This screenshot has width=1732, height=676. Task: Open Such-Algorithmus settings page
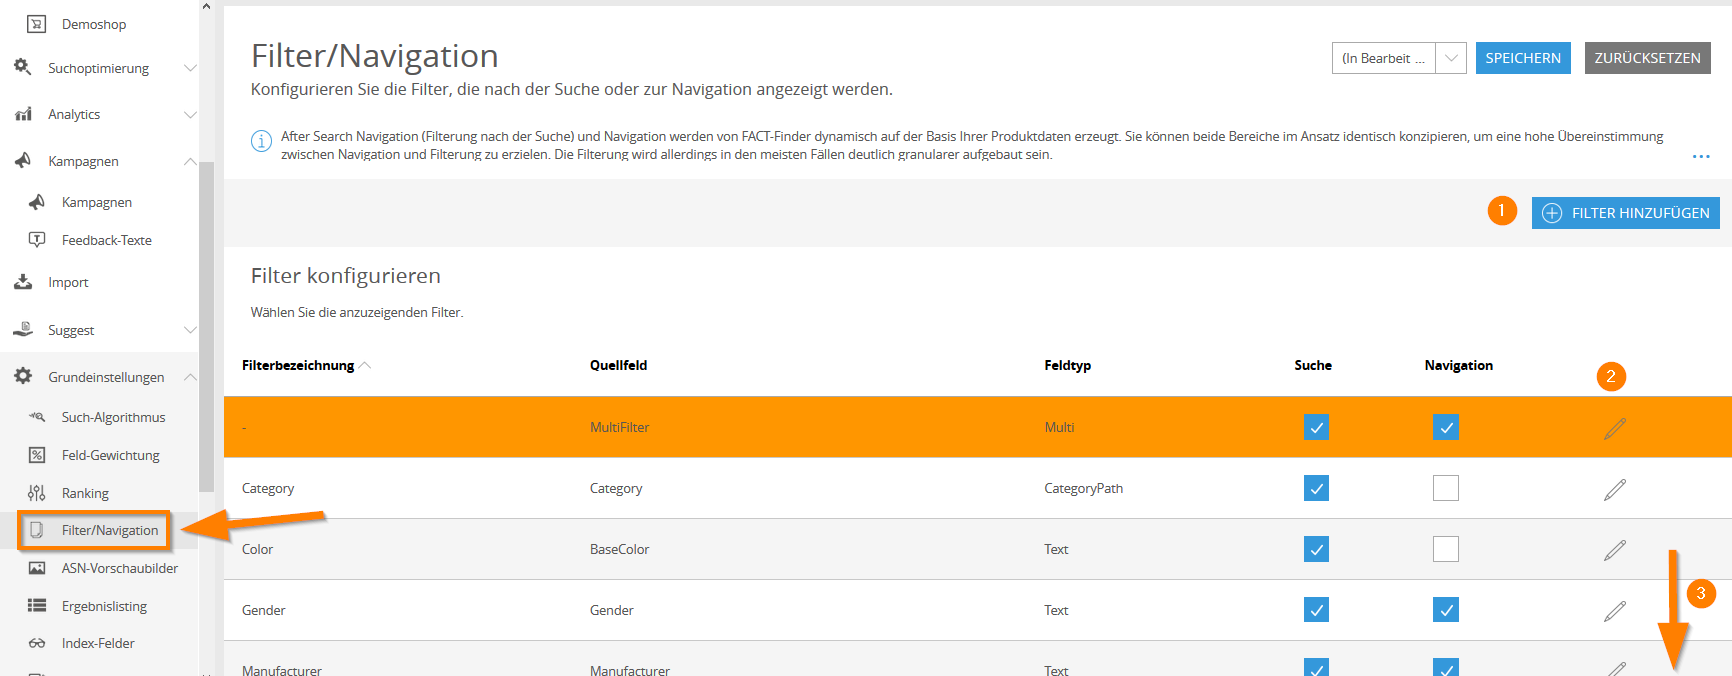pos(113,417)
